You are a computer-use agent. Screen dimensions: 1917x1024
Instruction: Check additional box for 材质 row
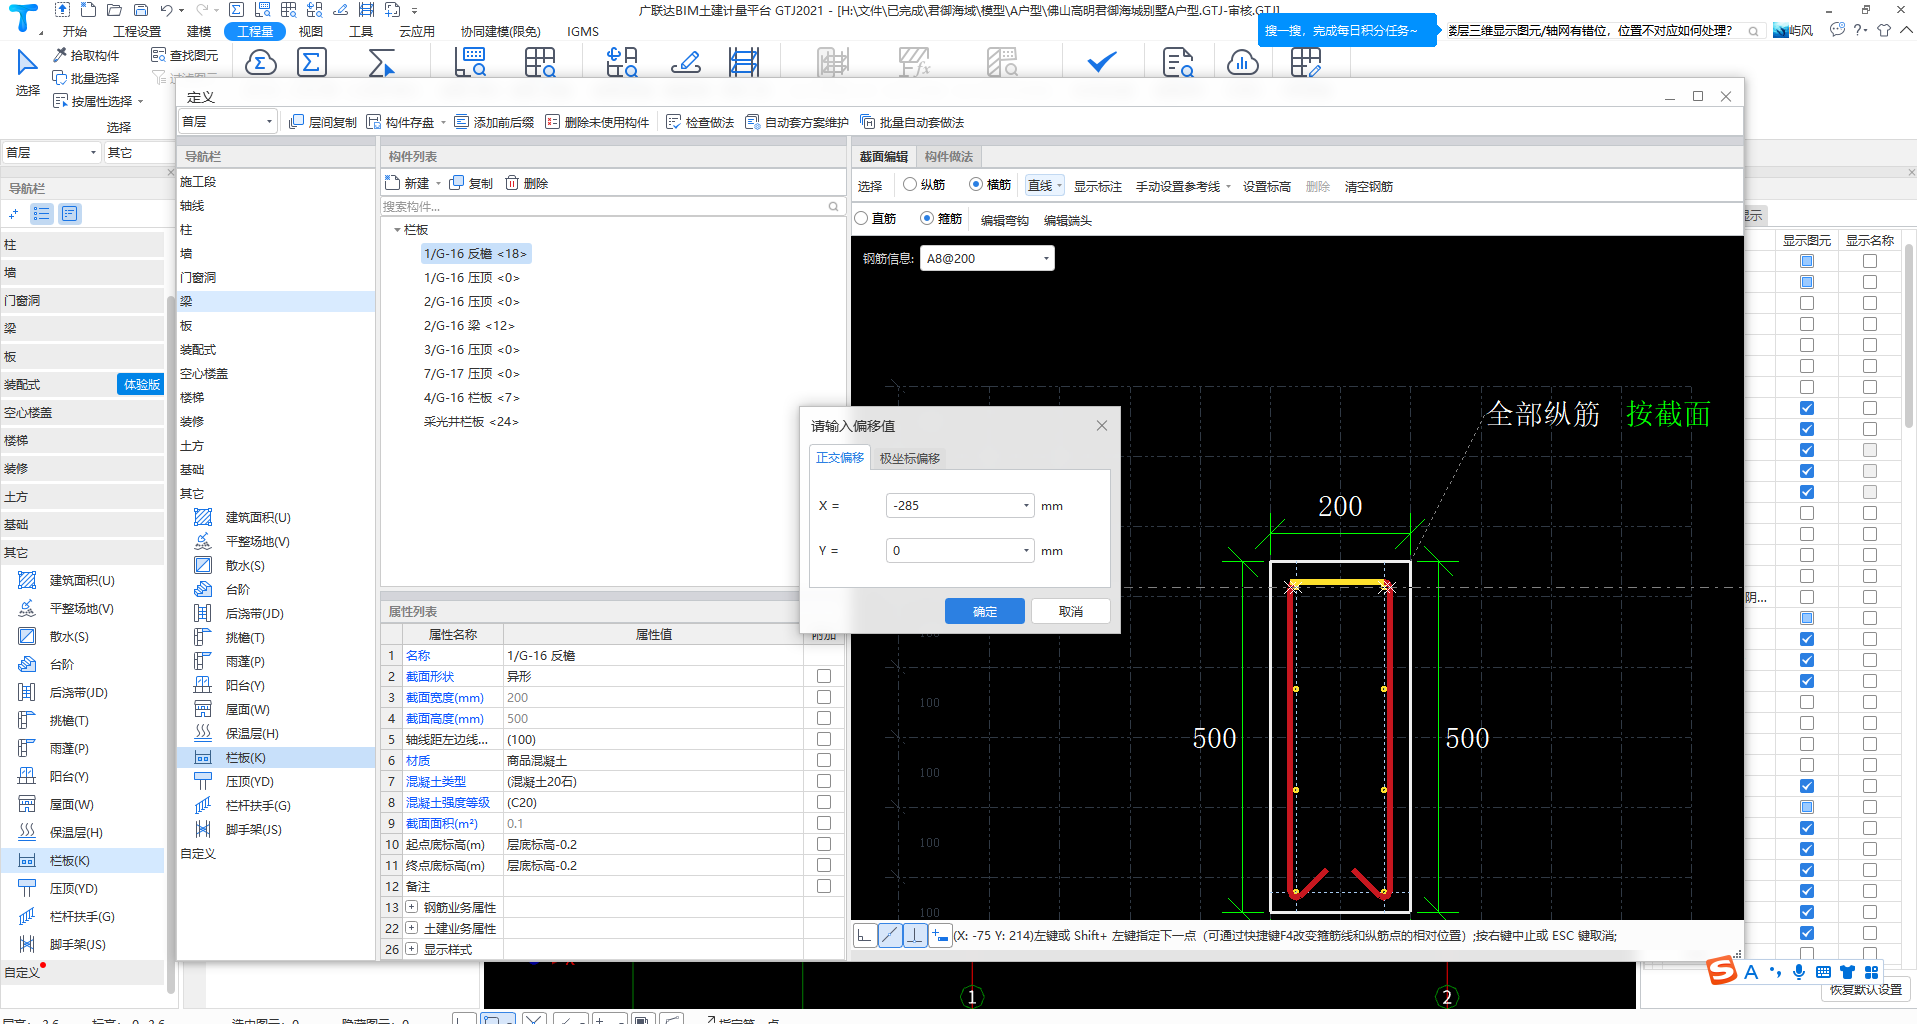pyautogui.click(x=824, y=760)
